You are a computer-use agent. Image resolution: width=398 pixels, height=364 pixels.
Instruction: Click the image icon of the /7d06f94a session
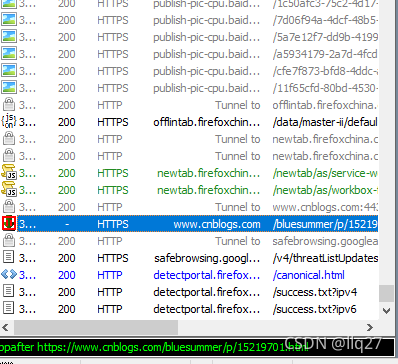pyautogui.click(x=9, y=20)
